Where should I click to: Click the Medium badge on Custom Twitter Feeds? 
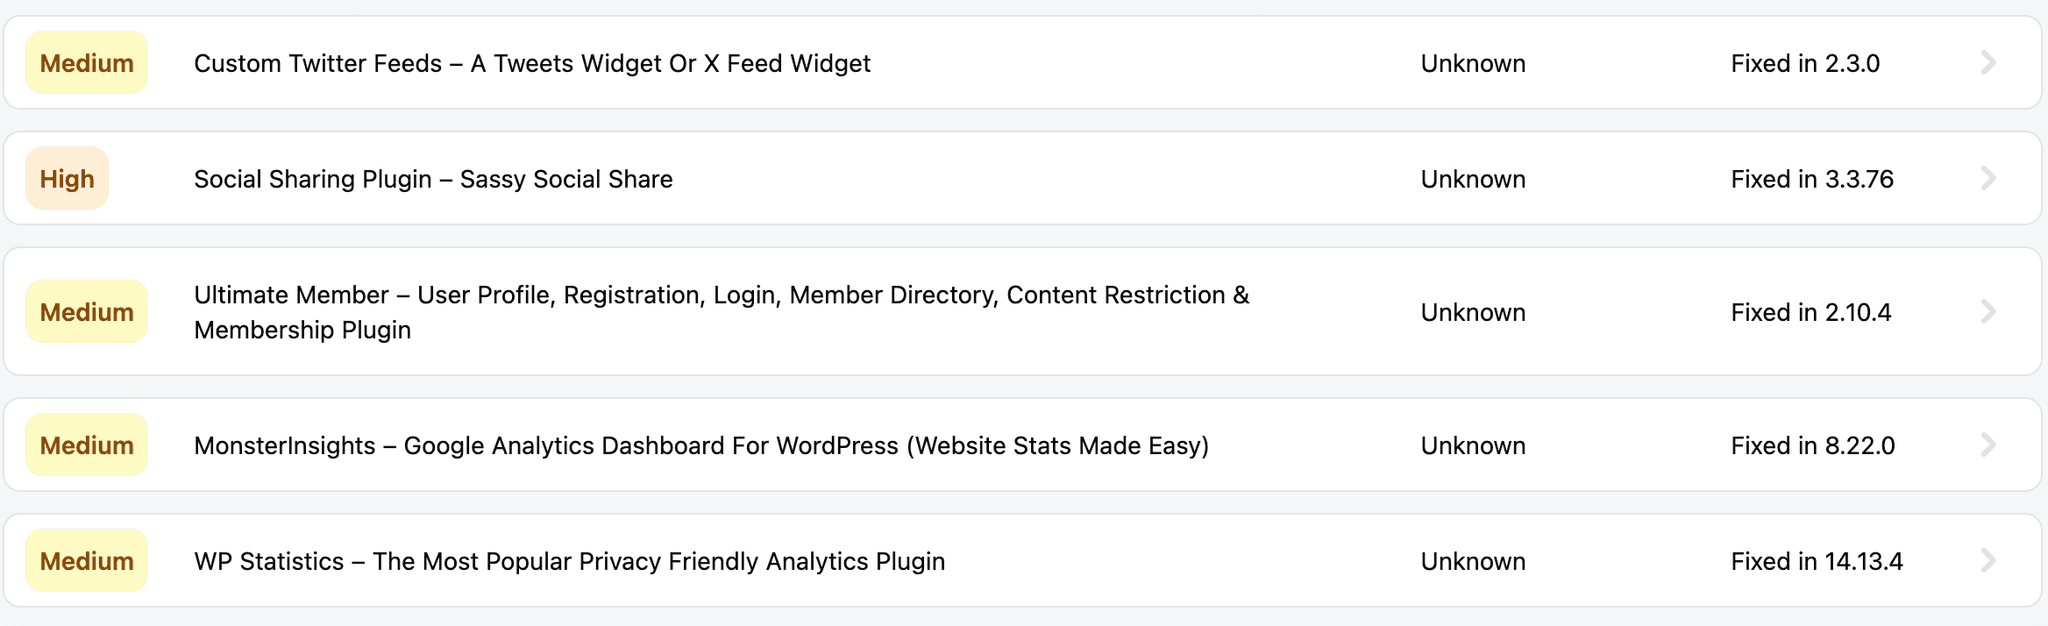87,63
